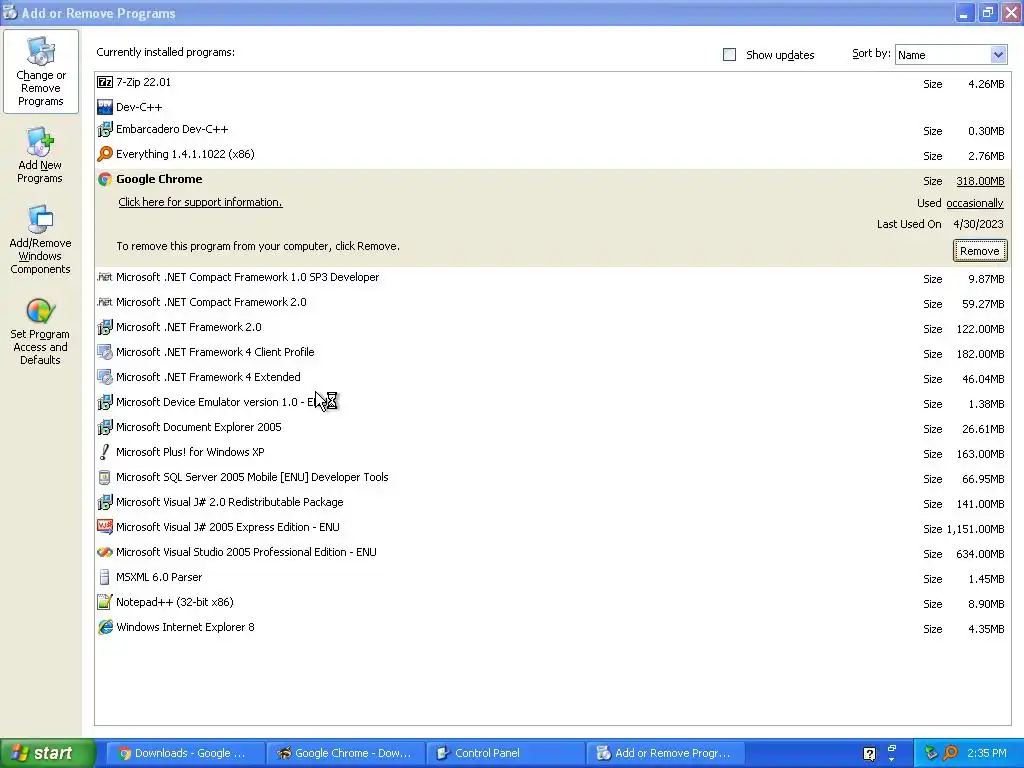Open Change or Remove Programs panel
The image size is (1024, 768).
pos(40,72)
